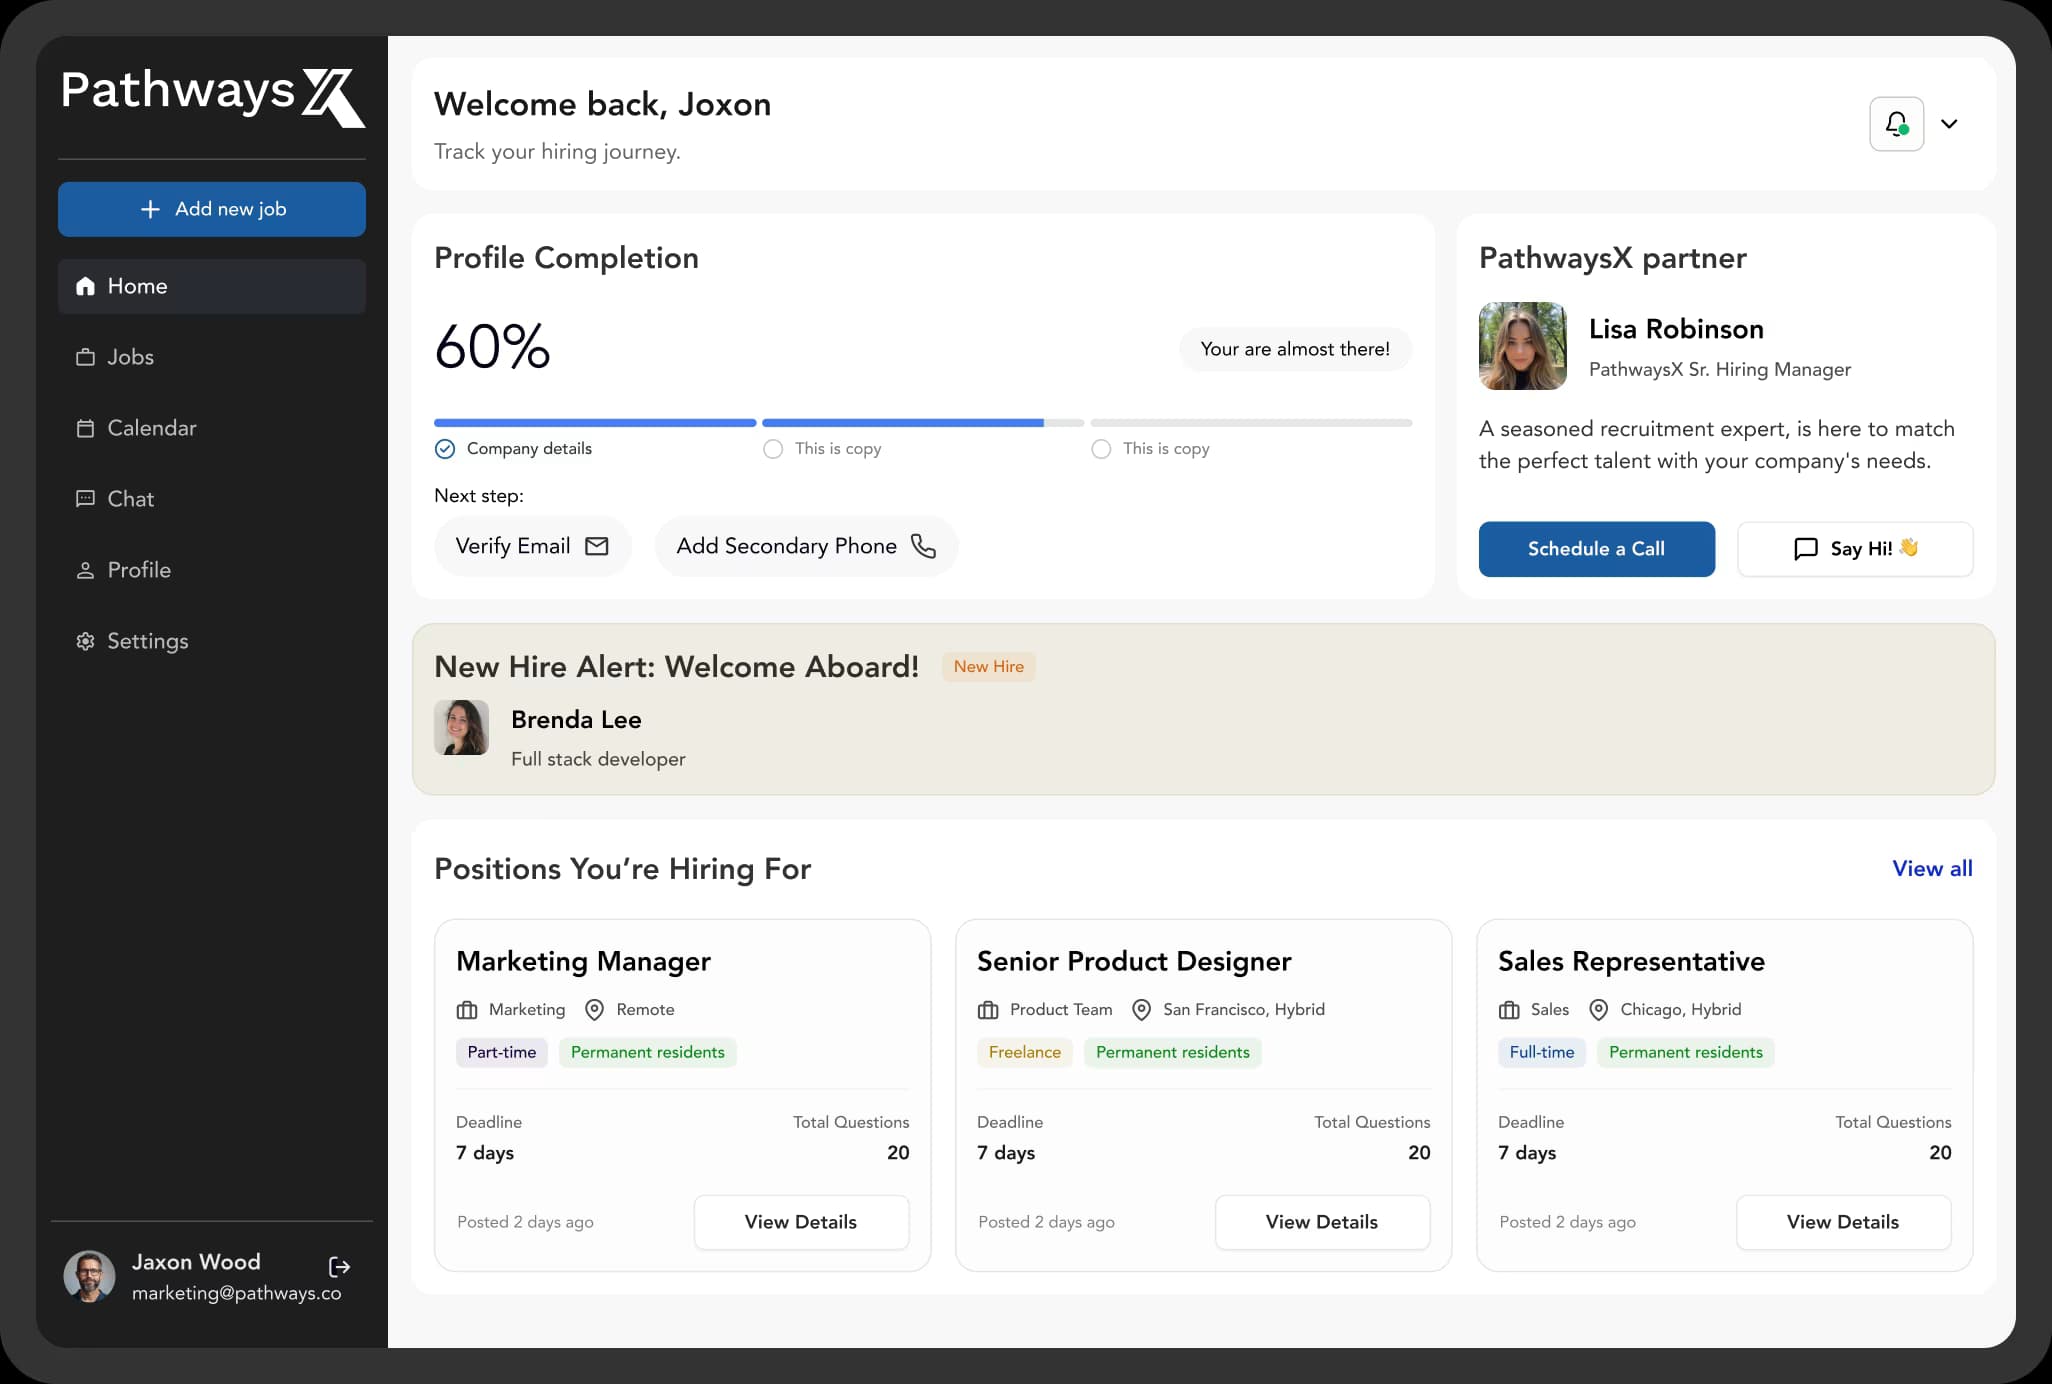Click the notification bell icon
This screenshot has height=1384, width=2052.
(1896, 123)
